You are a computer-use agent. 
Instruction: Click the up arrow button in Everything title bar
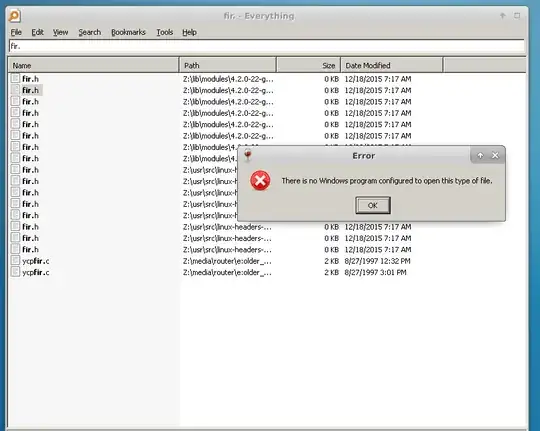(x=502, y=16)
